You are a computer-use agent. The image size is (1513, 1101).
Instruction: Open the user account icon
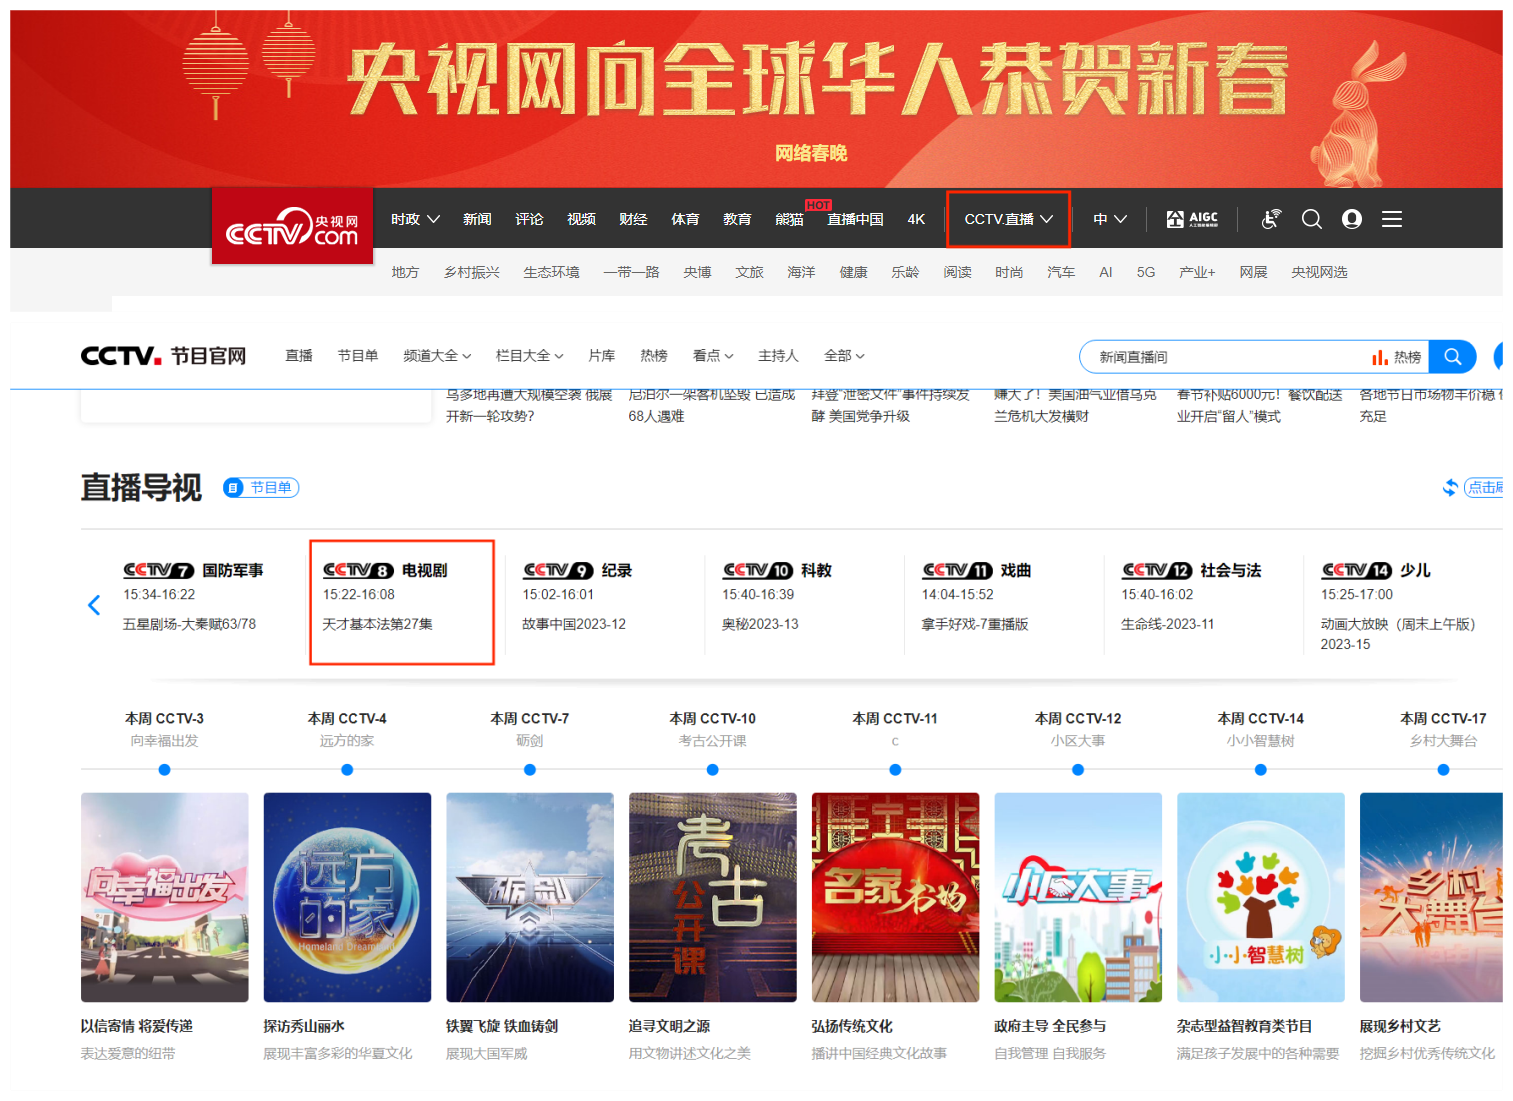(1352, 219)
